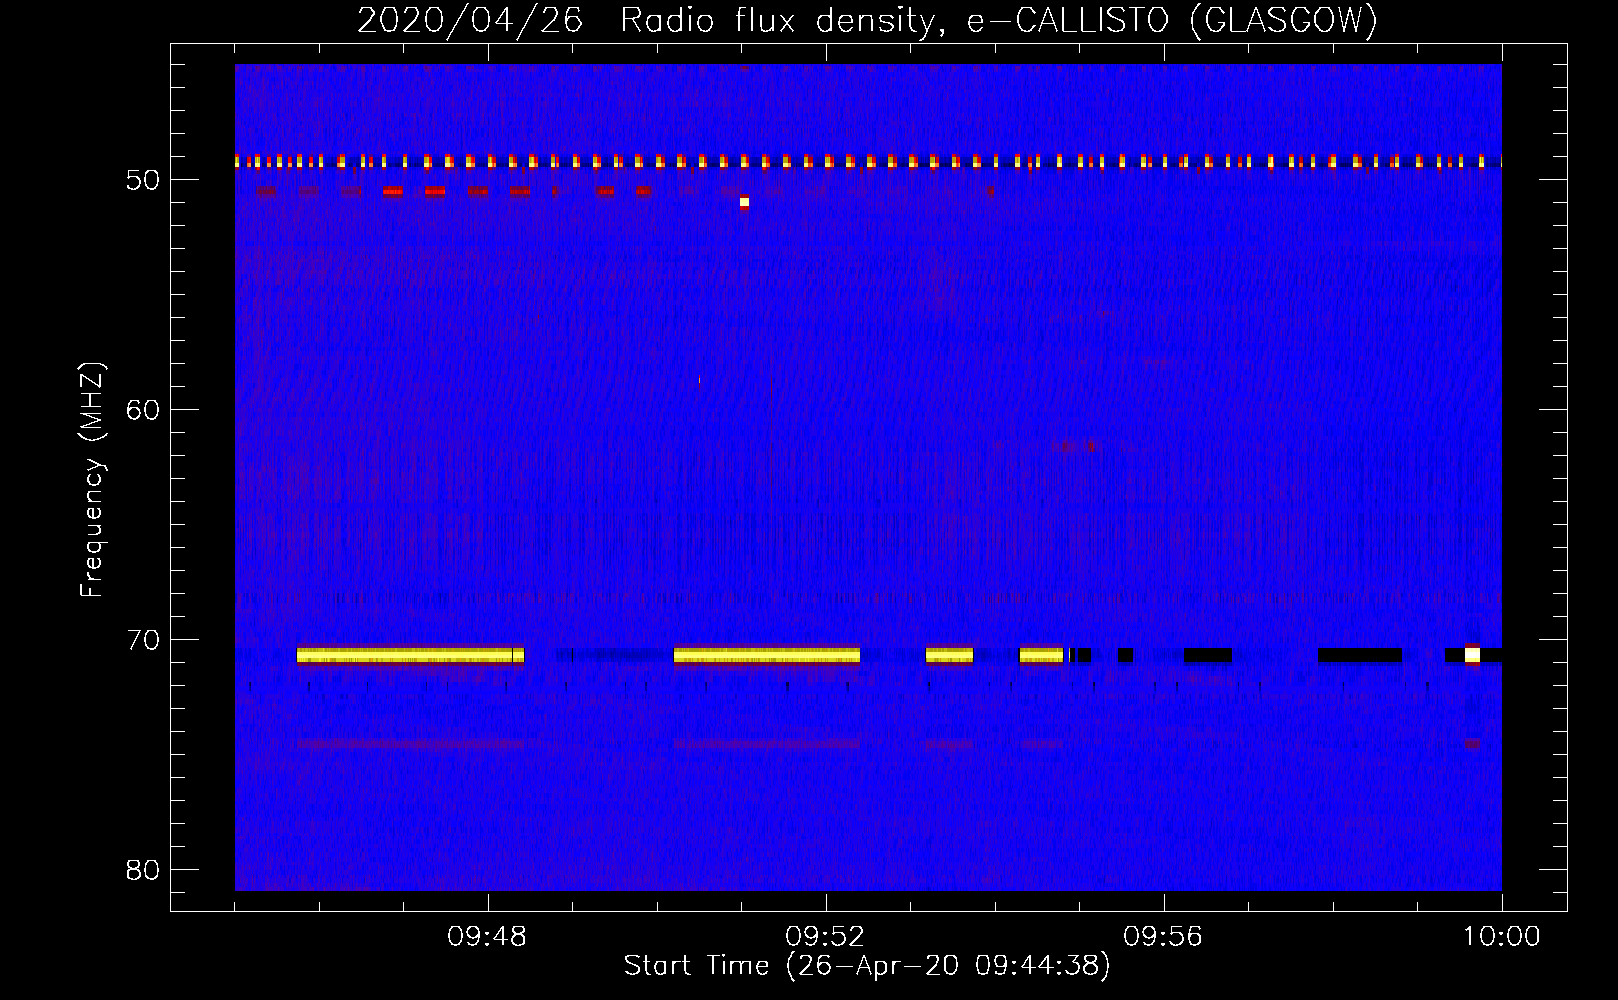1618x1000 pixels.
Task: Click the white burst near 10:00 at 70 MHz
Action: 1472,655
